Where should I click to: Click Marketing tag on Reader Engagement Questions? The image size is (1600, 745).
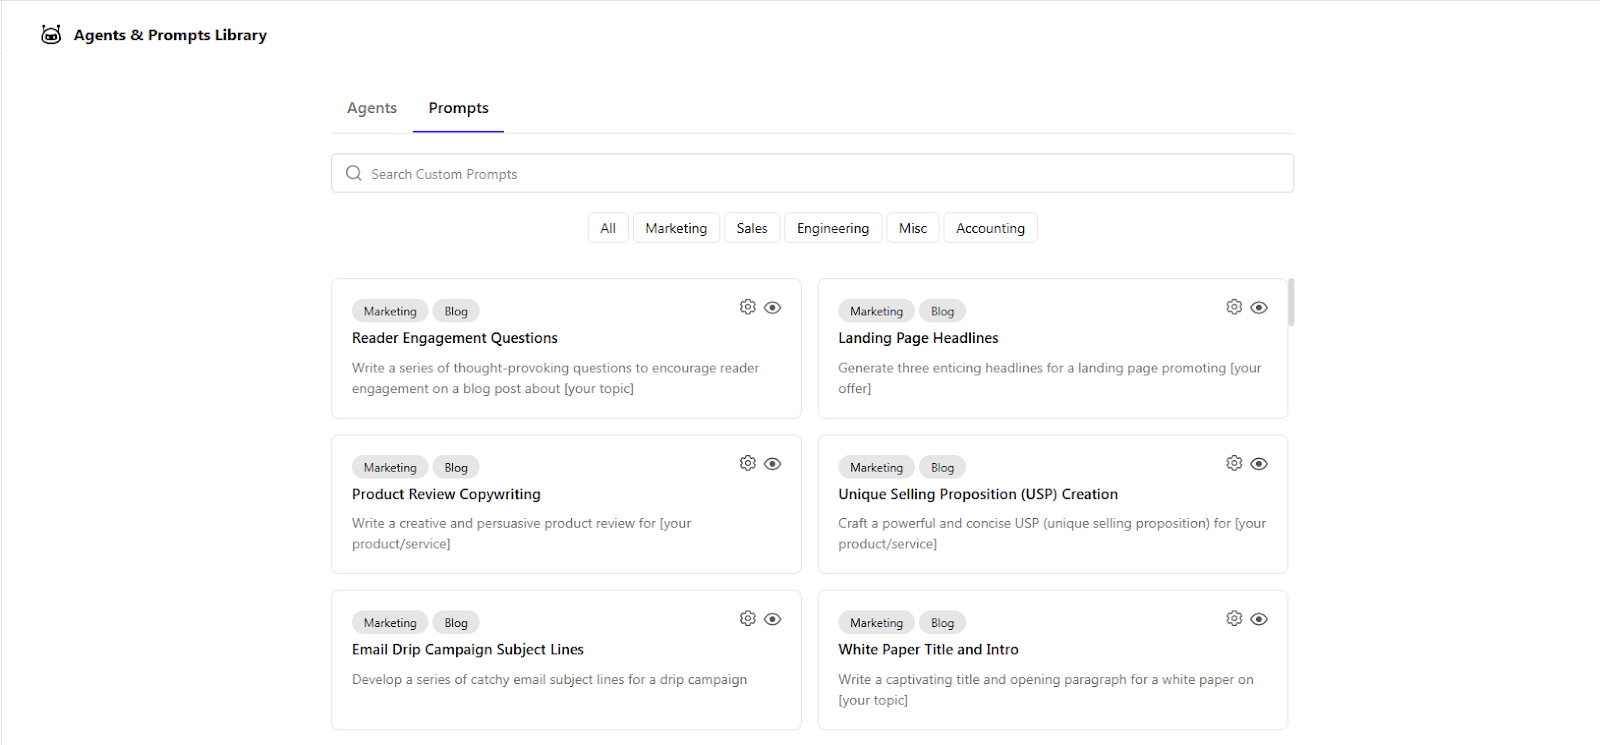pos(390,311)
